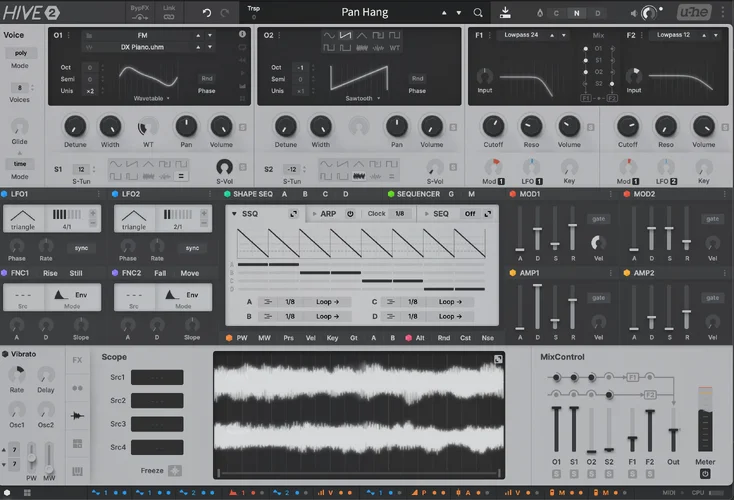
Task: Toggle the Scope Freeze checkbox
Action: pos(175,470)
